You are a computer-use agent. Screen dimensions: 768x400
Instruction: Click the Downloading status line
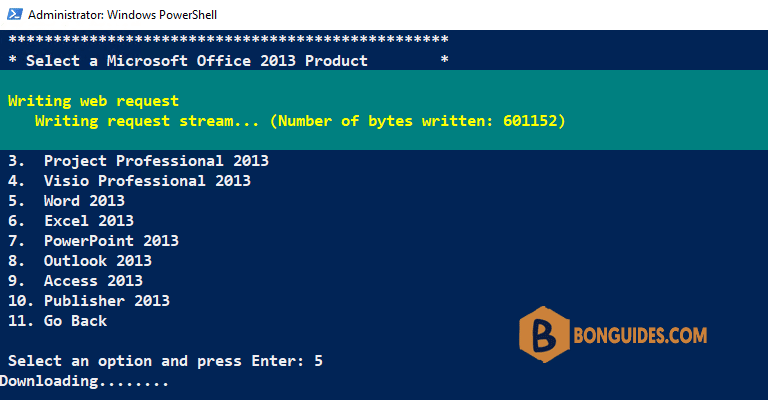(84, 381)
